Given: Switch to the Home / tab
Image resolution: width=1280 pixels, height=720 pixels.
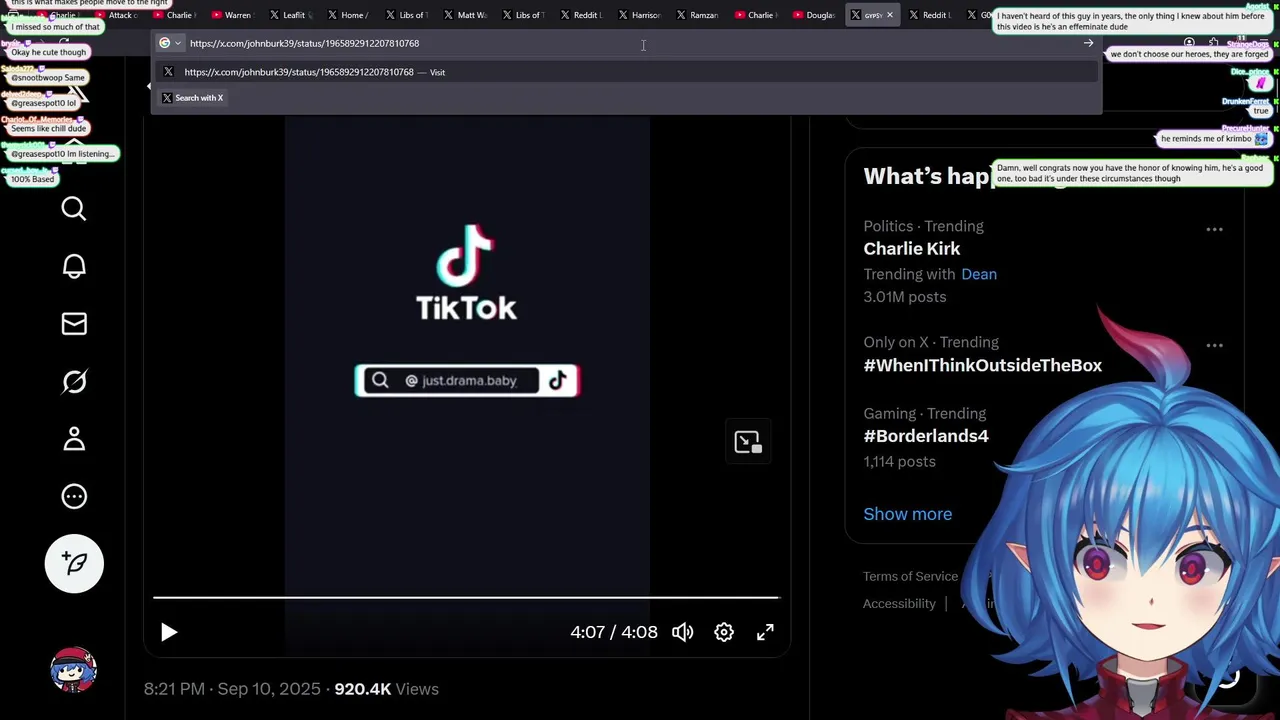Looking at the screenshot, I should 348,15.
